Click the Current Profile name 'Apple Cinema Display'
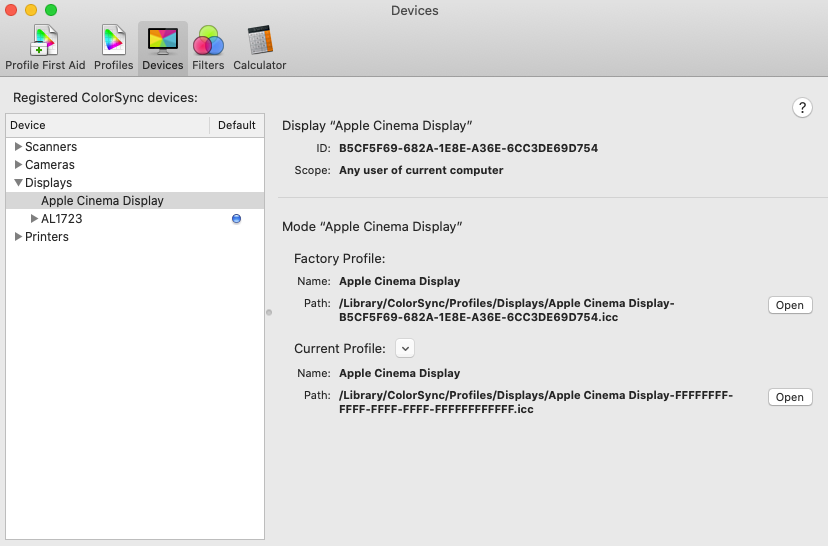This screenshot has height=546, width=828. click(399, 373)
